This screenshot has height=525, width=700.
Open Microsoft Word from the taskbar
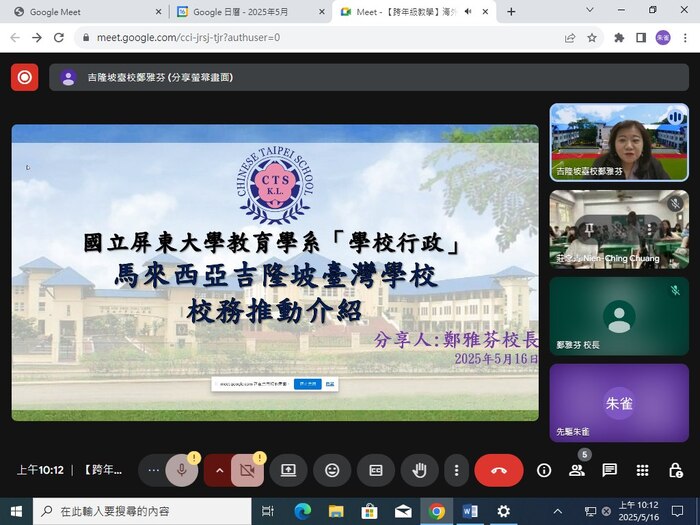point(470,511)
